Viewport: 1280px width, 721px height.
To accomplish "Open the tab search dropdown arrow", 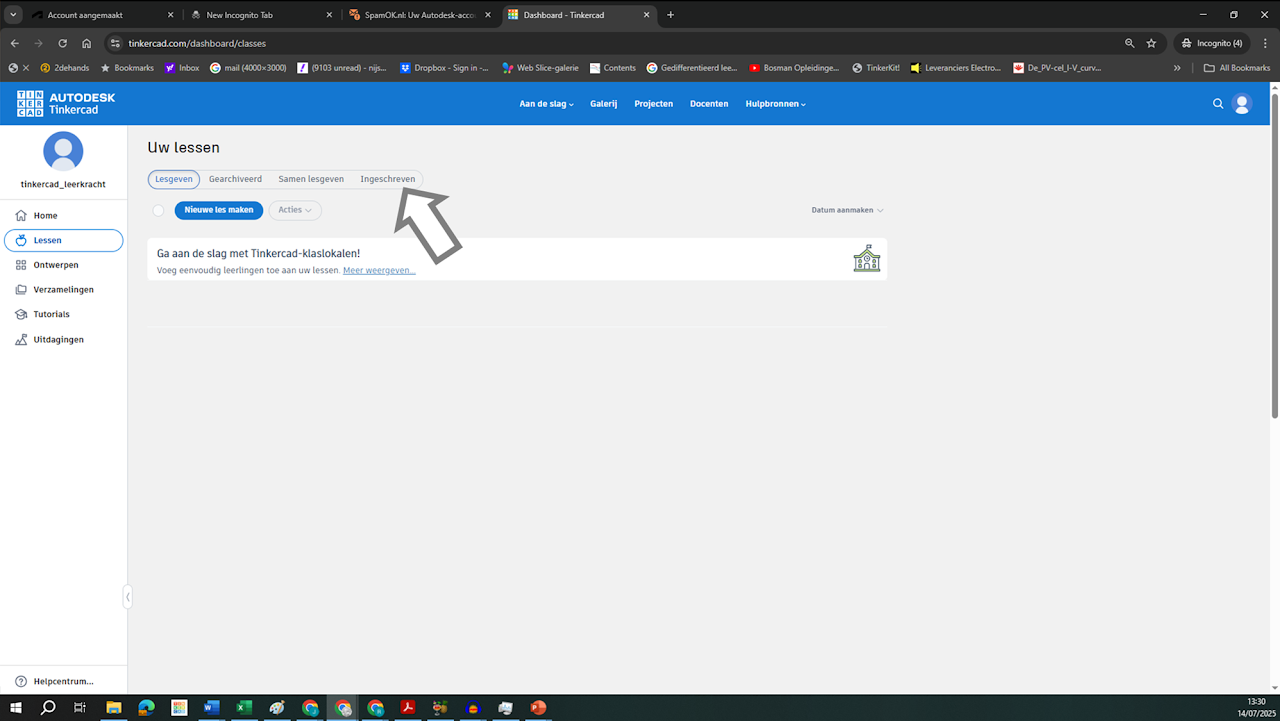I will [x=13, y=15].
